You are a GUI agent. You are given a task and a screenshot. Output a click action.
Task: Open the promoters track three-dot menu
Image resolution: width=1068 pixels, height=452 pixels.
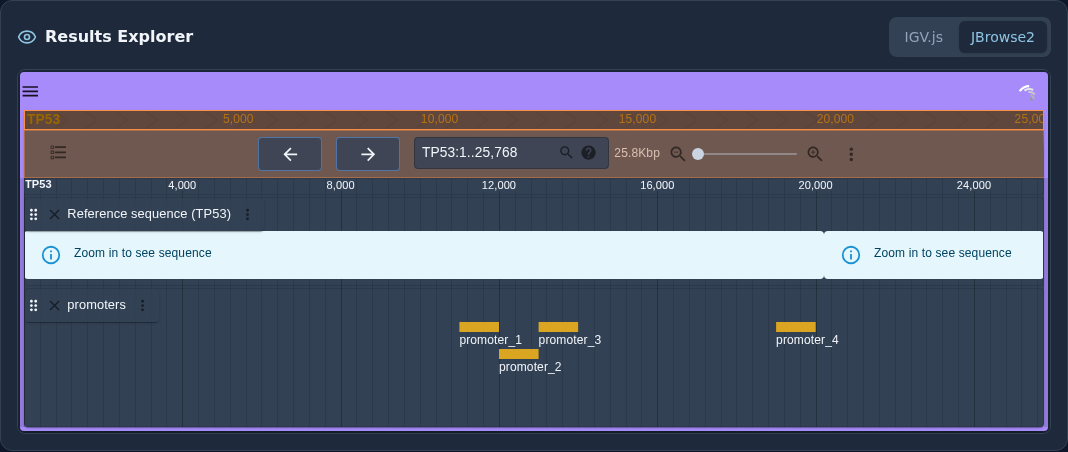click(x=142, y=306)
